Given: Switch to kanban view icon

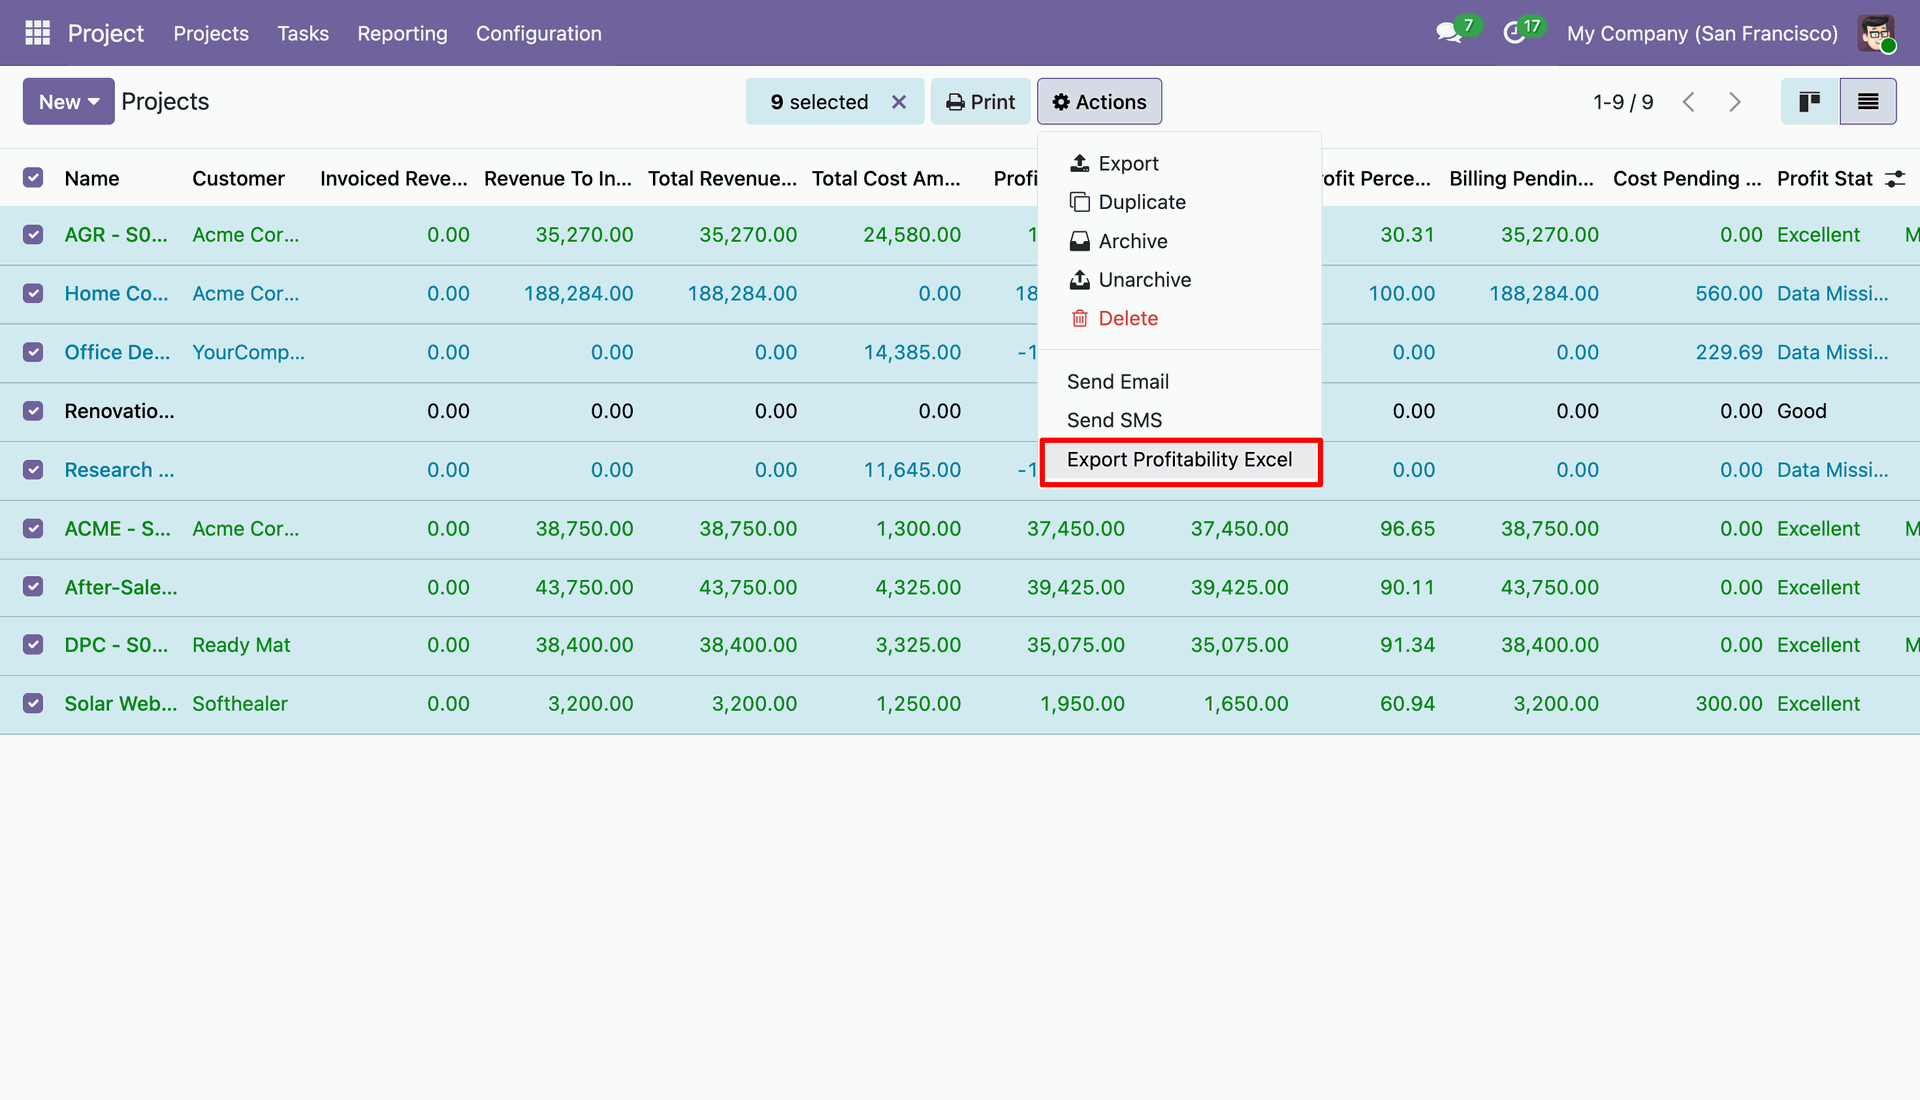Looking at the screenshot, I should [1809, 102].
